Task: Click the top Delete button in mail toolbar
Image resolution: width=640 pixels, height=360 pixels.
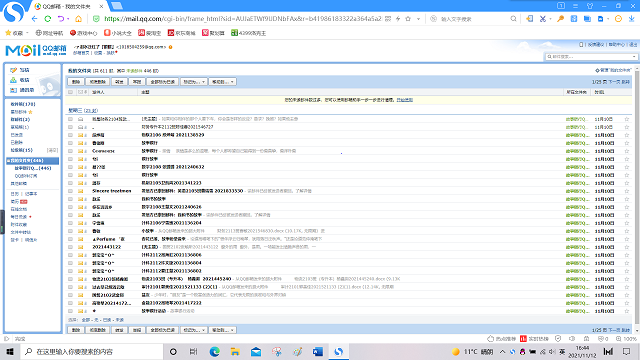Action: pos(76,82)
